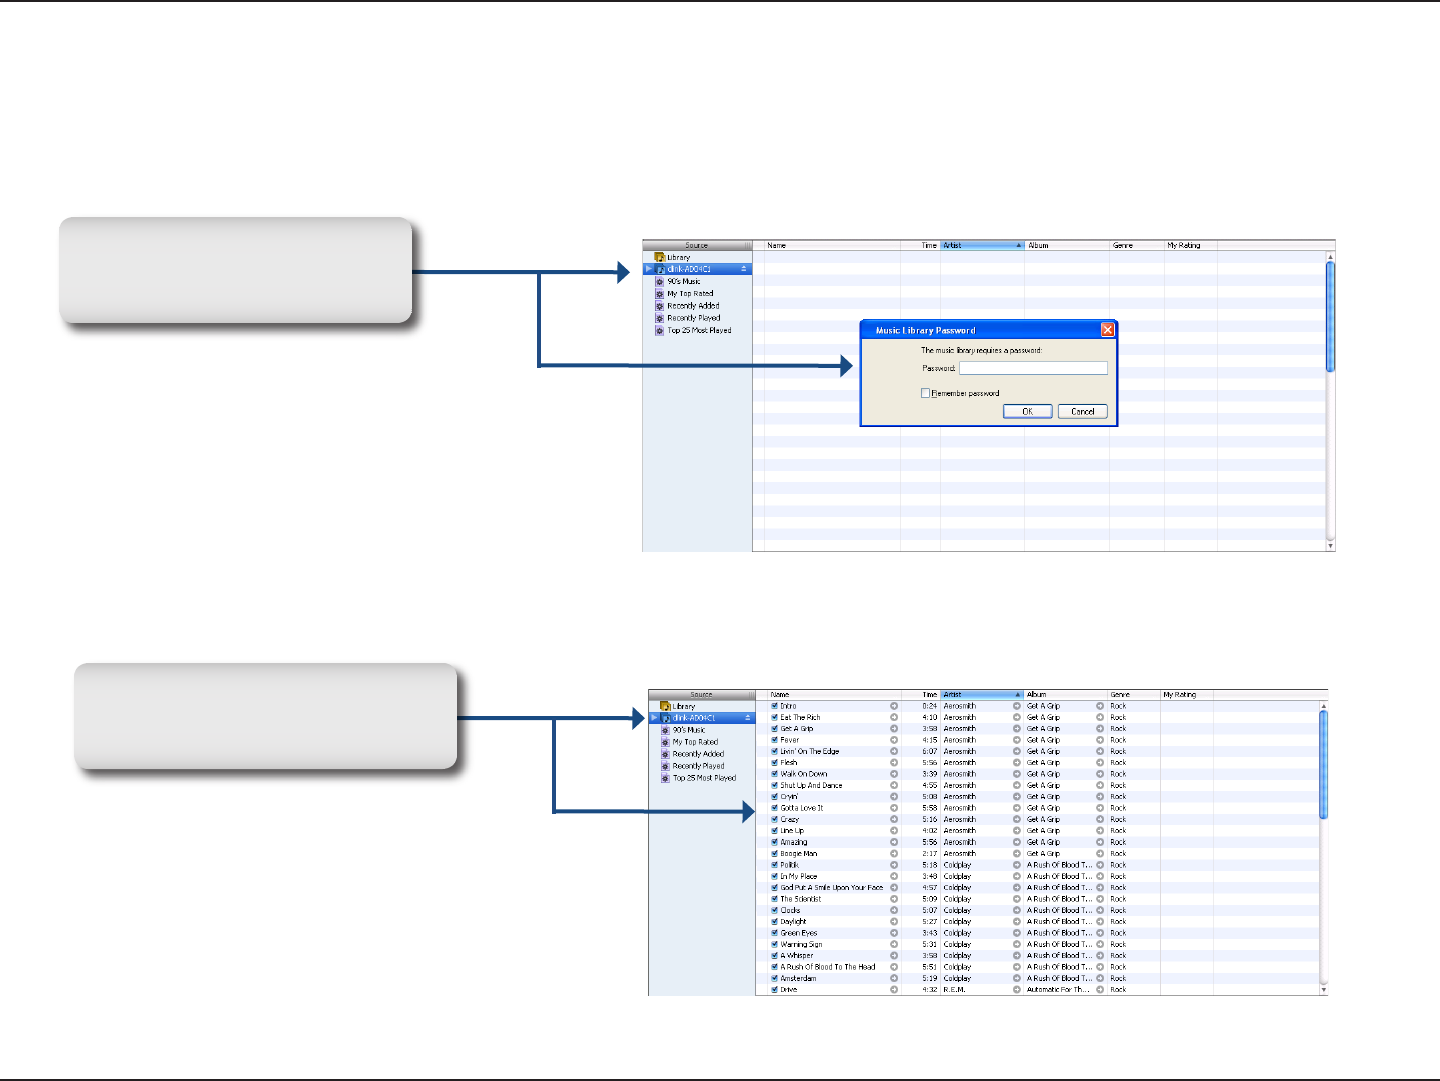
Task: Uncheck the song 'Amazing'
Action: pyautogui.click(x=774, y=842)
